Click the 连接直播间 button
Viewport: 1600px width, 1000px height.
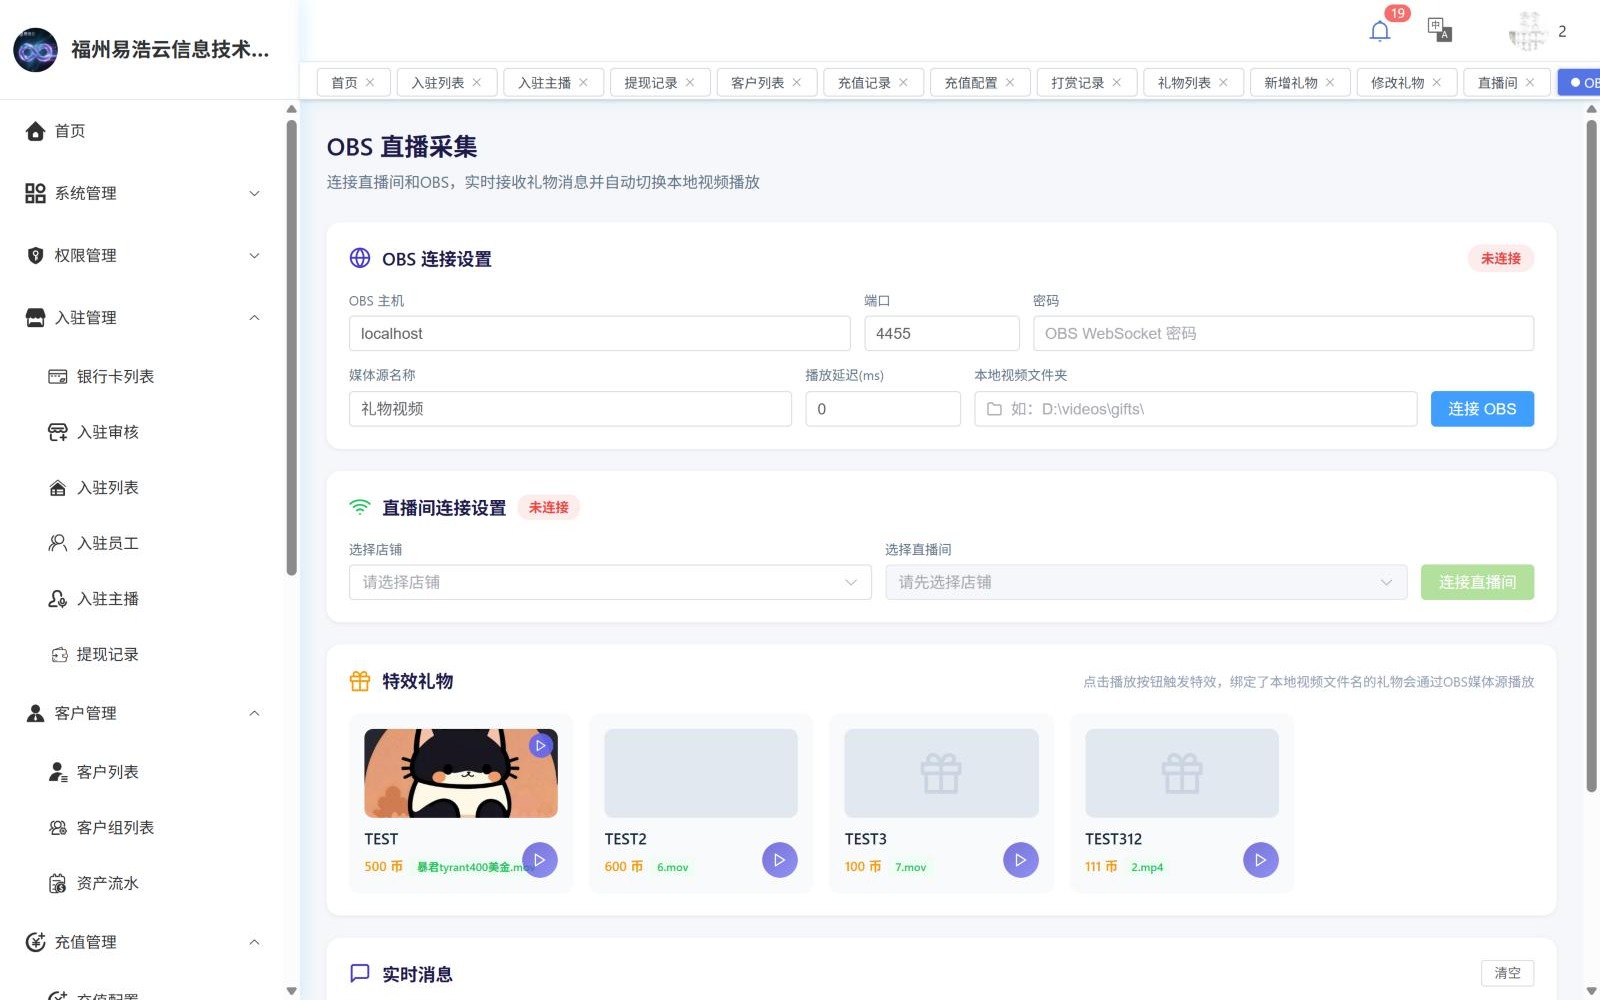(1477, 582)
